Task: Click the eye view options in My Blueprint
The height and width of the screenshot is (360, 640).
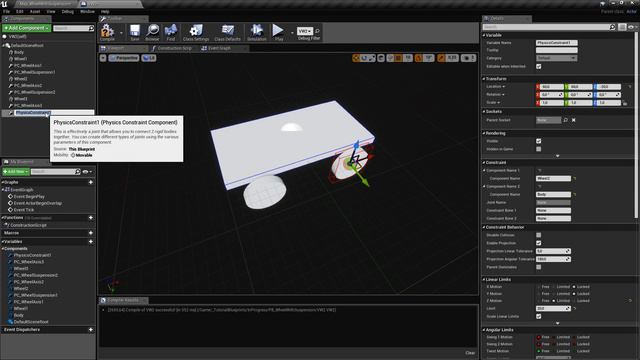Action: 87,172
